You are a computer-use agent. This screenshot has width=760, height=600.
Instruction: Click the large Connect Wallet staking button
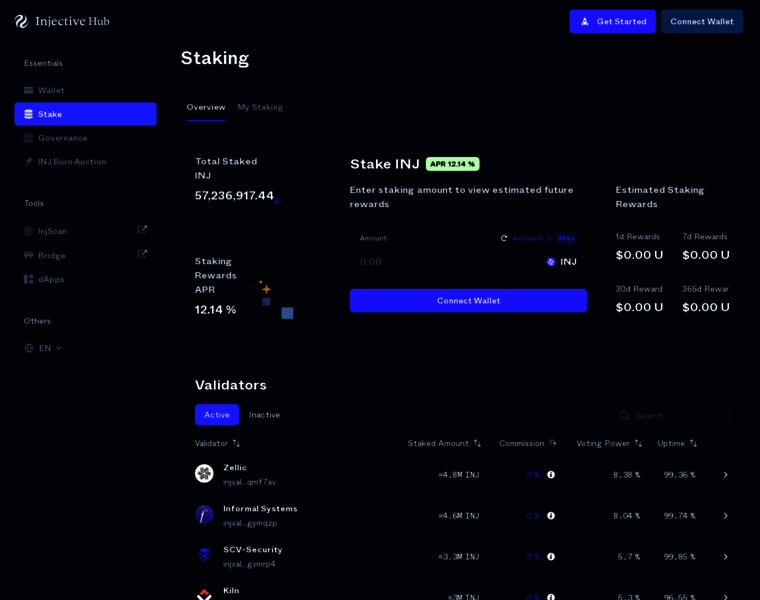click(468, 300)
